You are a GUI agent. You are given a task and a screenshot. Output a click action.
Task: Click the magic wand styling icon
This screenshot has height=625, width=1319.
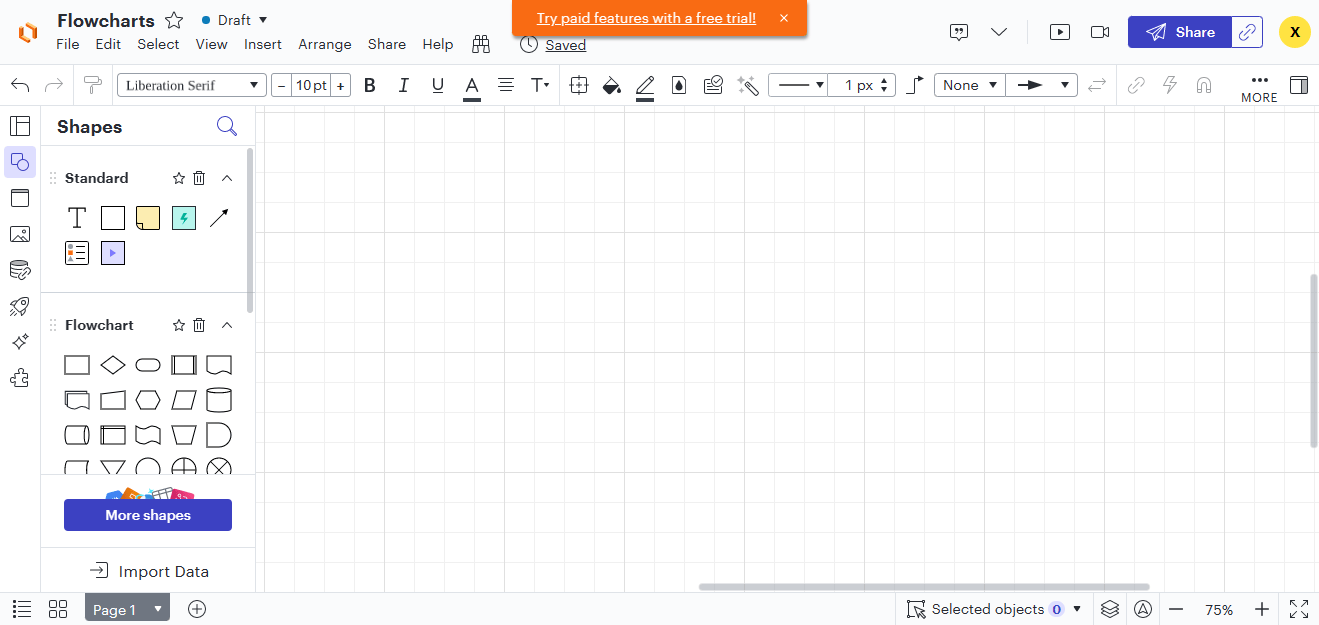pos(747,85)
